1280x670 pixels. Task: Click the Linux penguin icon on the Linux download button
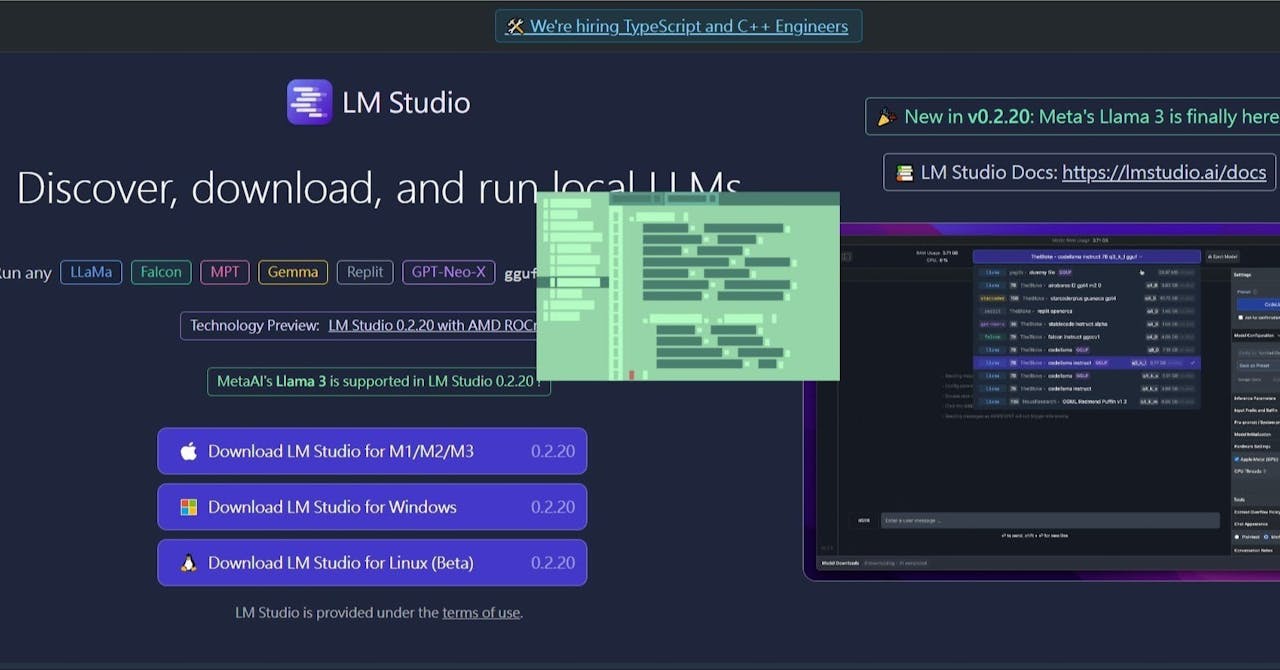tap(188, 563)
